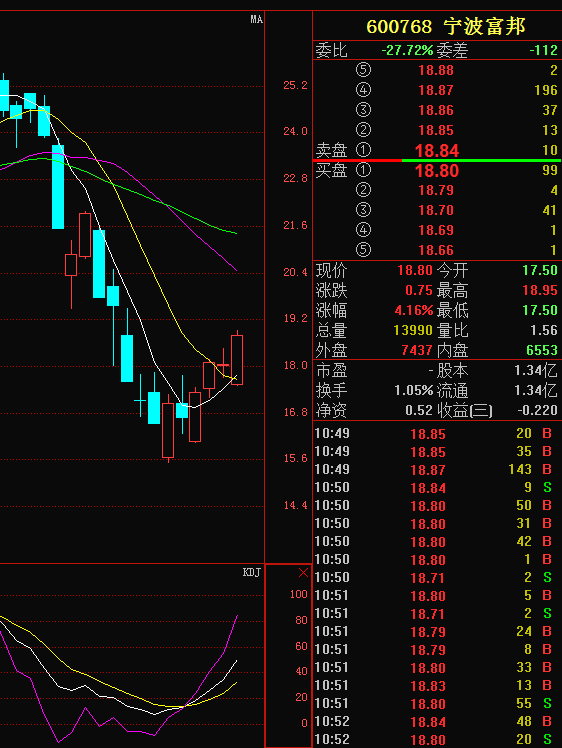562x748 pixels.
Task: Click the 委比 -27.72% value
Action: [x=407, y=50]
